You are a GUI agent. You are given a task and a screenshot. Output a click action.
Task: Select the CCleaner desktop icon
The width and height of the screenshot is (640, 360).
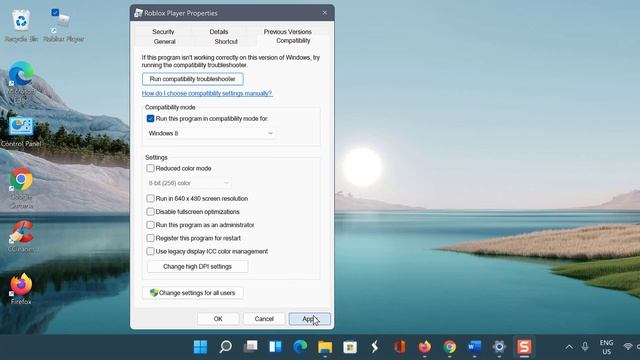pos(21,237)
